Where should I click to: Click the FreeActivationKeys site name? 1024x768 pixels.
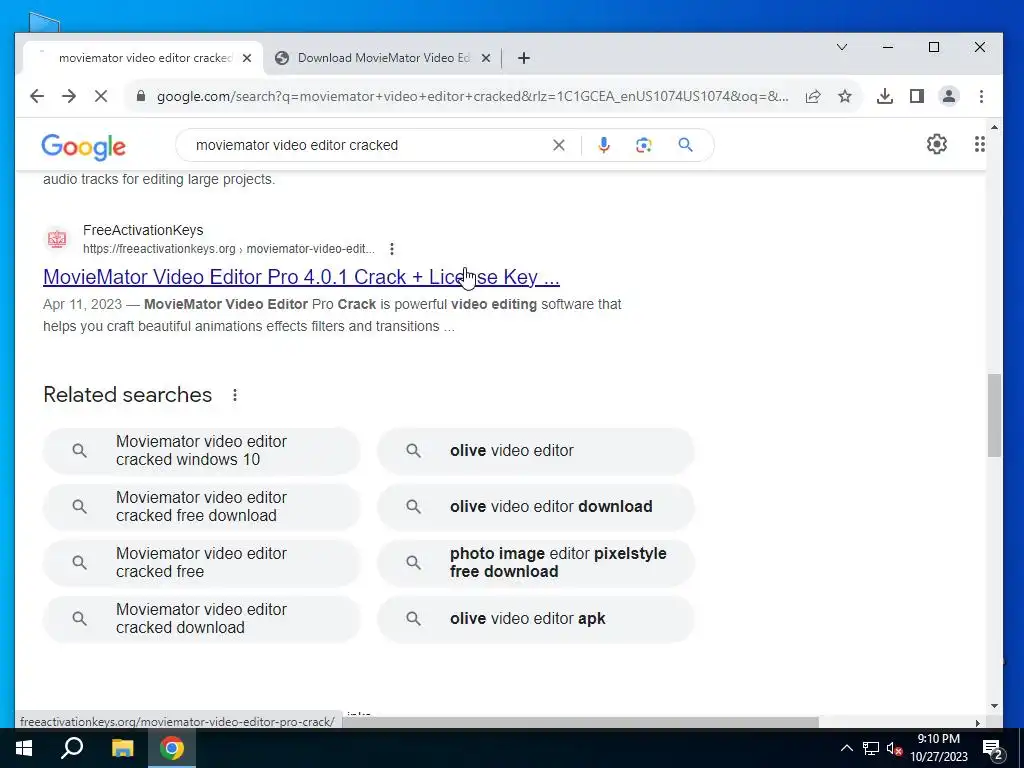click(143, 231)
